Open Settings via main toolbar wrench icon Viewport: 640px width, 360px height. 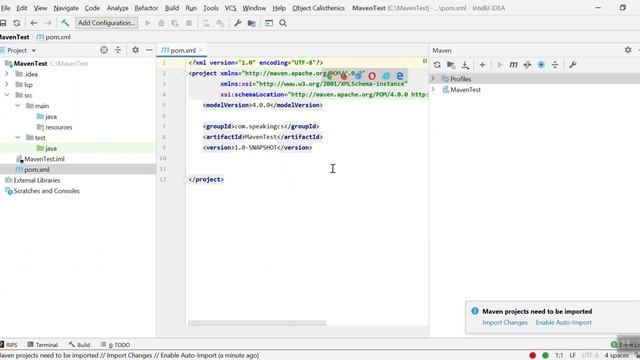pyautogui.click(x=238, y=23)
